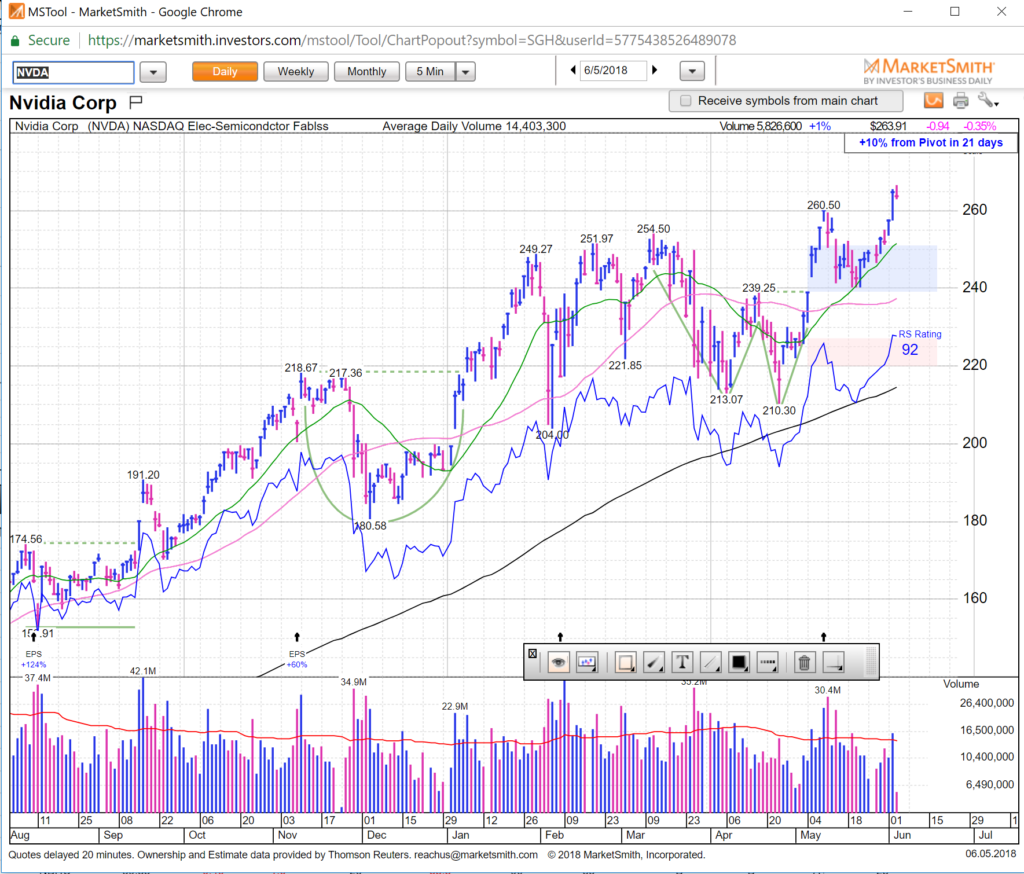The width and height of the screenshot is (1024, 874).
Task: Go to next date arrow
Action: [654, 70]
